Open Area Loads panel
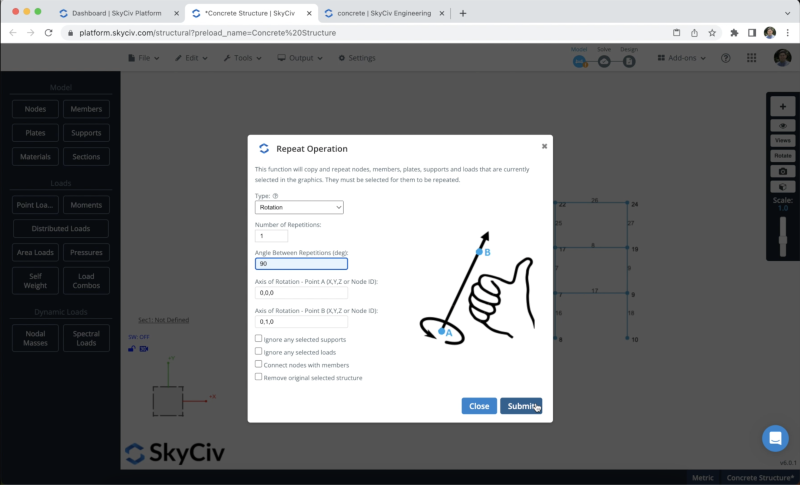The image size is (800, 485). click(35, 252)
